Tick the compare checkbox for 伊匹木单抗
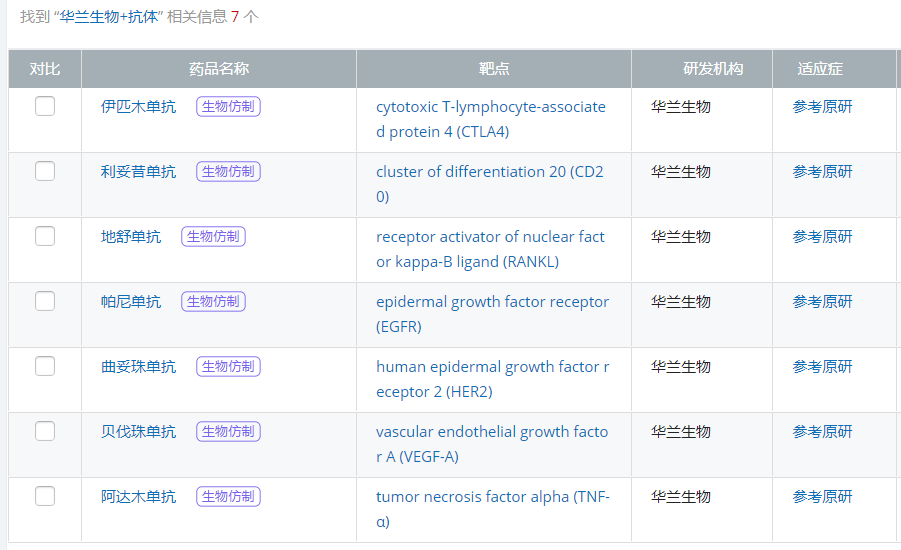Screen dimensions: 901x550 tap(45, 106)
